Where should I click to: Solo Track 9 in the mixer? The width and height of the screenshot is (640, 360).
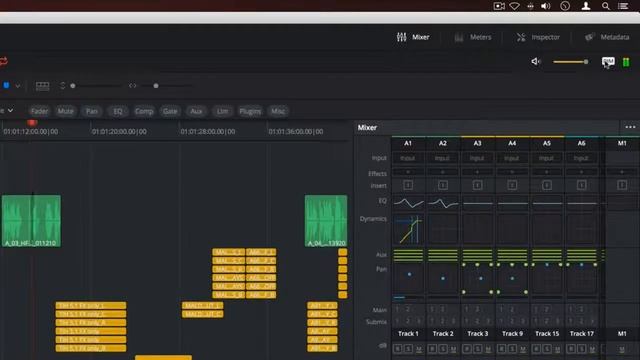(x=512, y=349)
